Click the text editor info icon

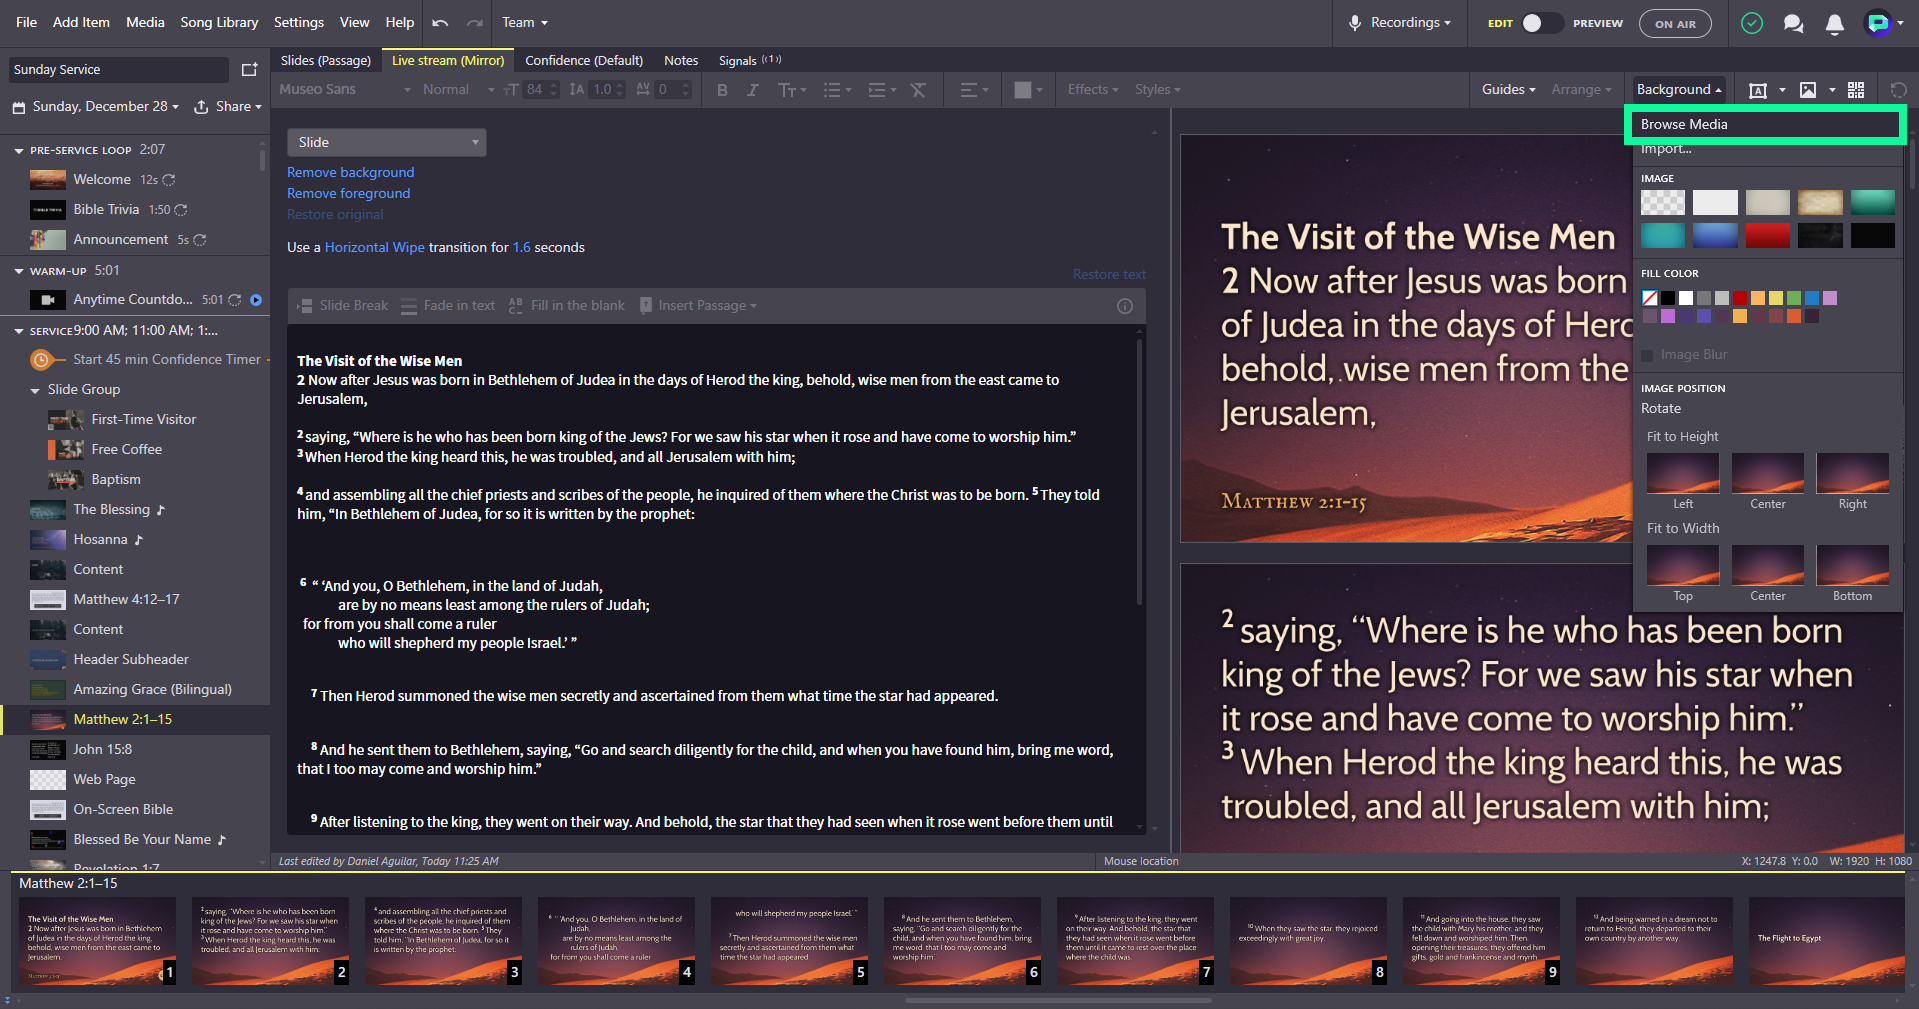tap(1125, 306)
